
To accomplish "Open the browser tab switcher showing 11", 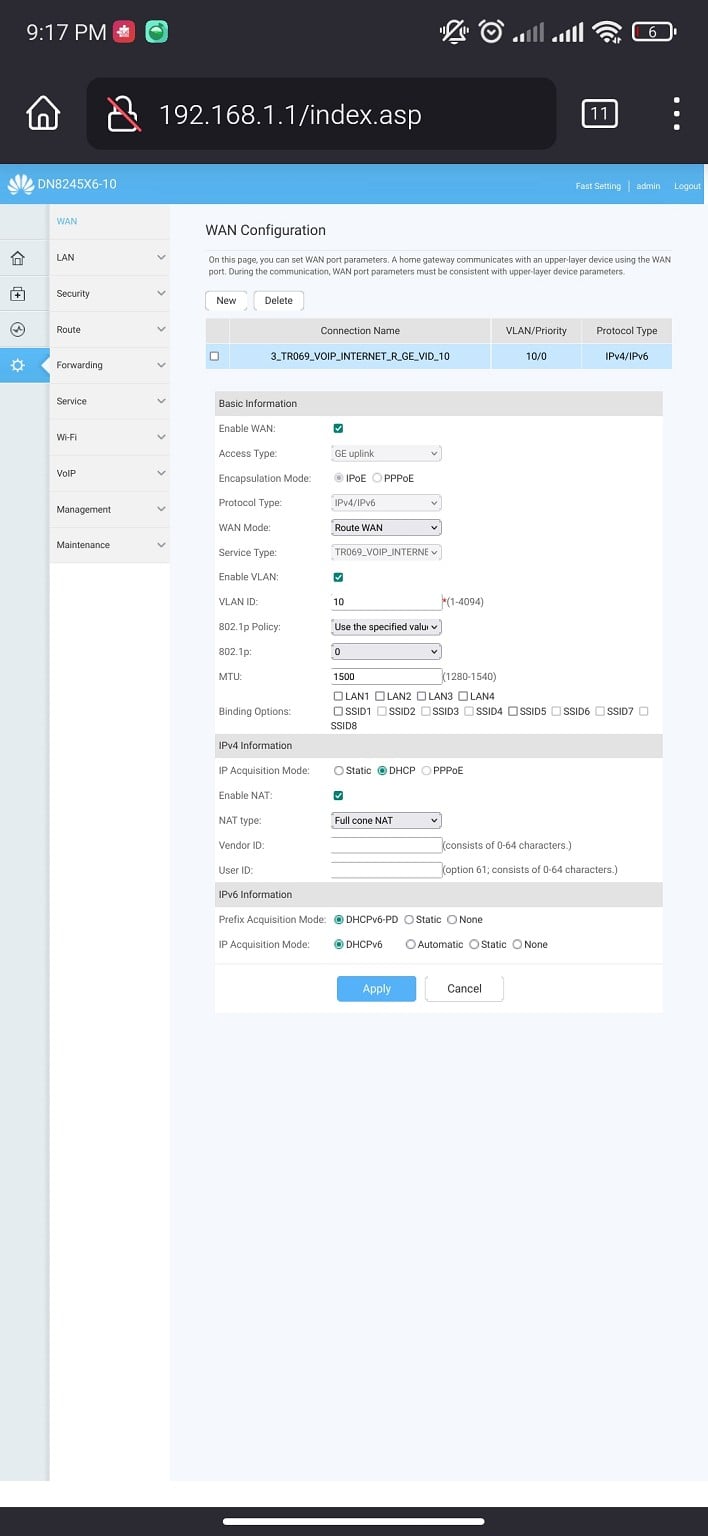I will [599, 114].
